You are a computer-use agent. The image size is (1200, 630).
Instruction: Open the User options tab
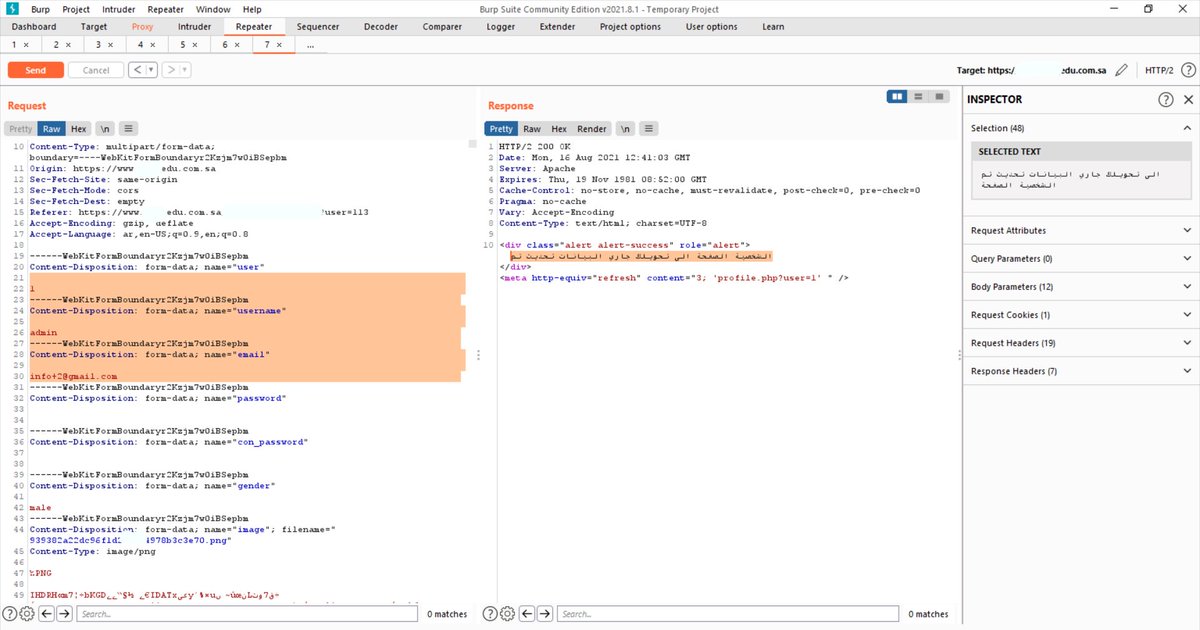click(712, 27)
